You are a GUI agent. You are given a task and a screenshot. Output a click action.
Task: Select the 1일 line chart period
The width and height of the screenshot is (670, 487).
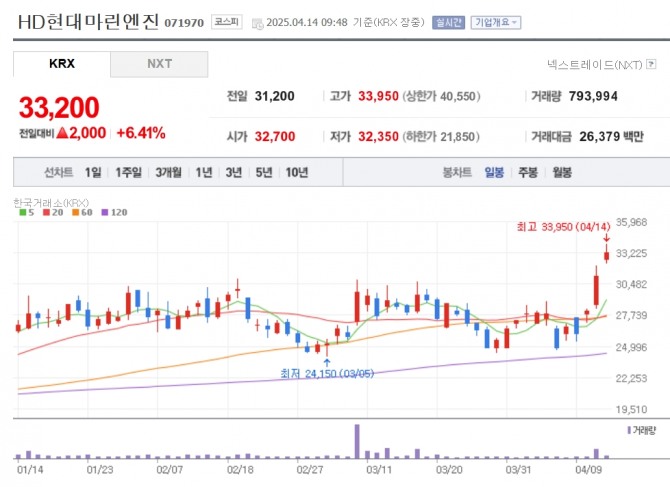93,173
